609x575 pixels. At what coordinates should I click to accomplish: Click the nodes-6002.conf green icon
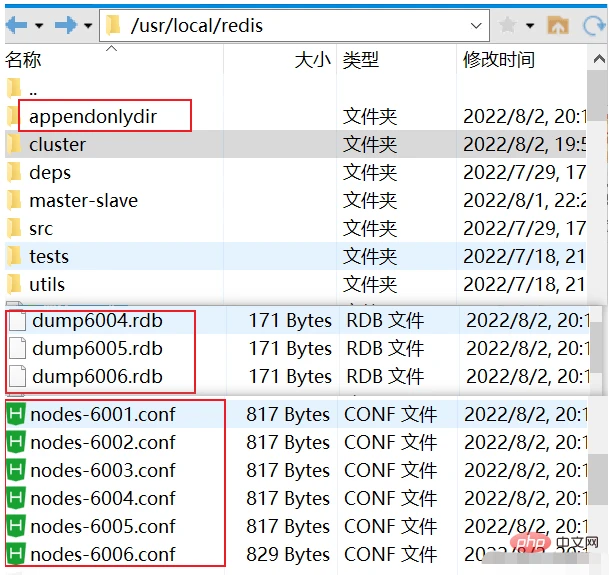click(16, 442)
